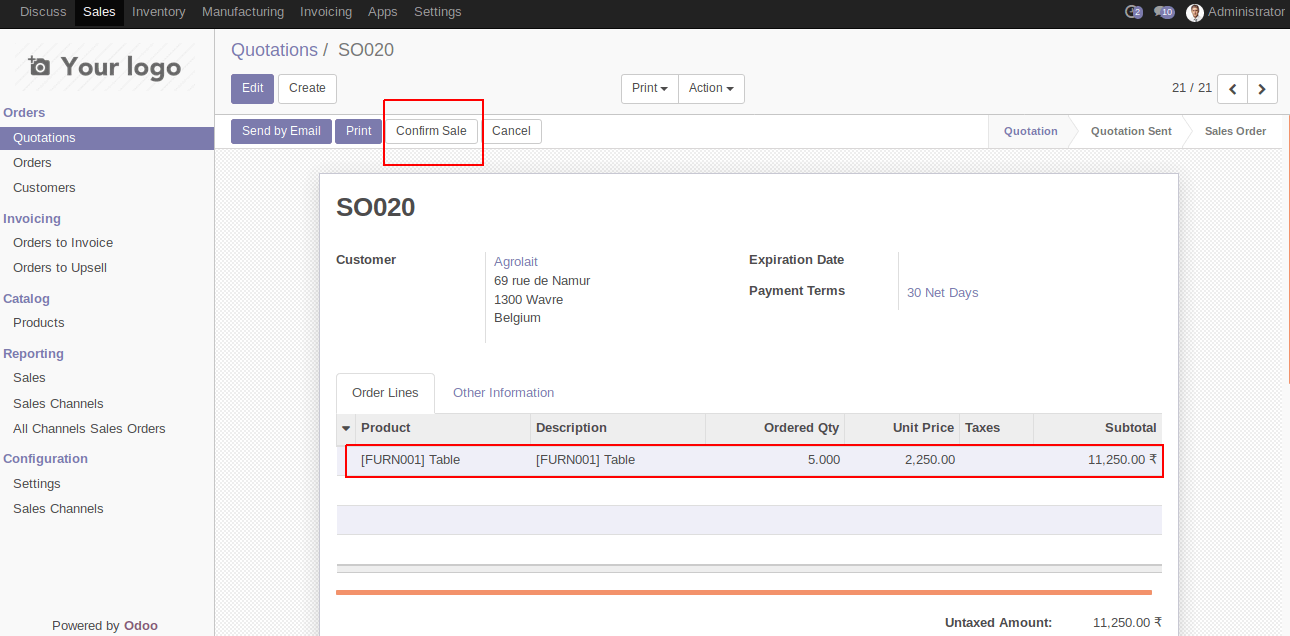Click the Your logo camera placeholder

(x=38, y=66)
